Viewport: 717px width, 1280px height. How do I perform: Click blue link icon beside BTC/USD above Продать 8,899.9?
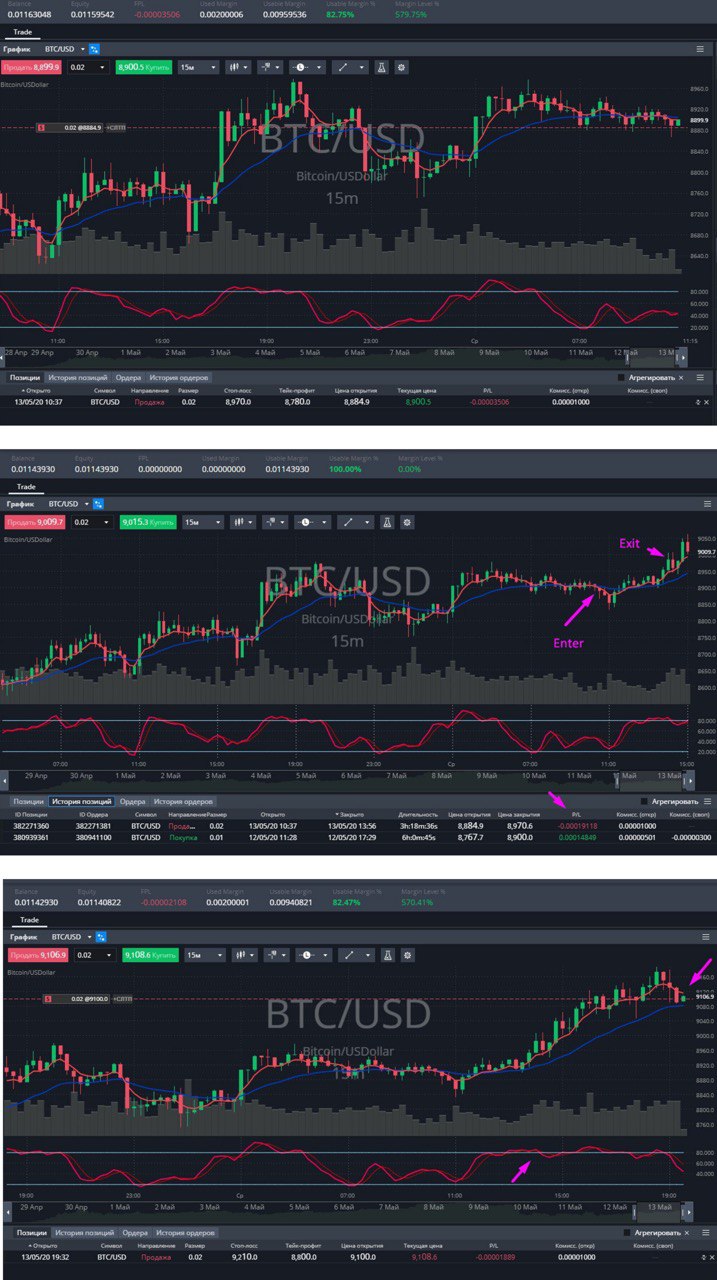pyautogui.click(x=95, y=48)
